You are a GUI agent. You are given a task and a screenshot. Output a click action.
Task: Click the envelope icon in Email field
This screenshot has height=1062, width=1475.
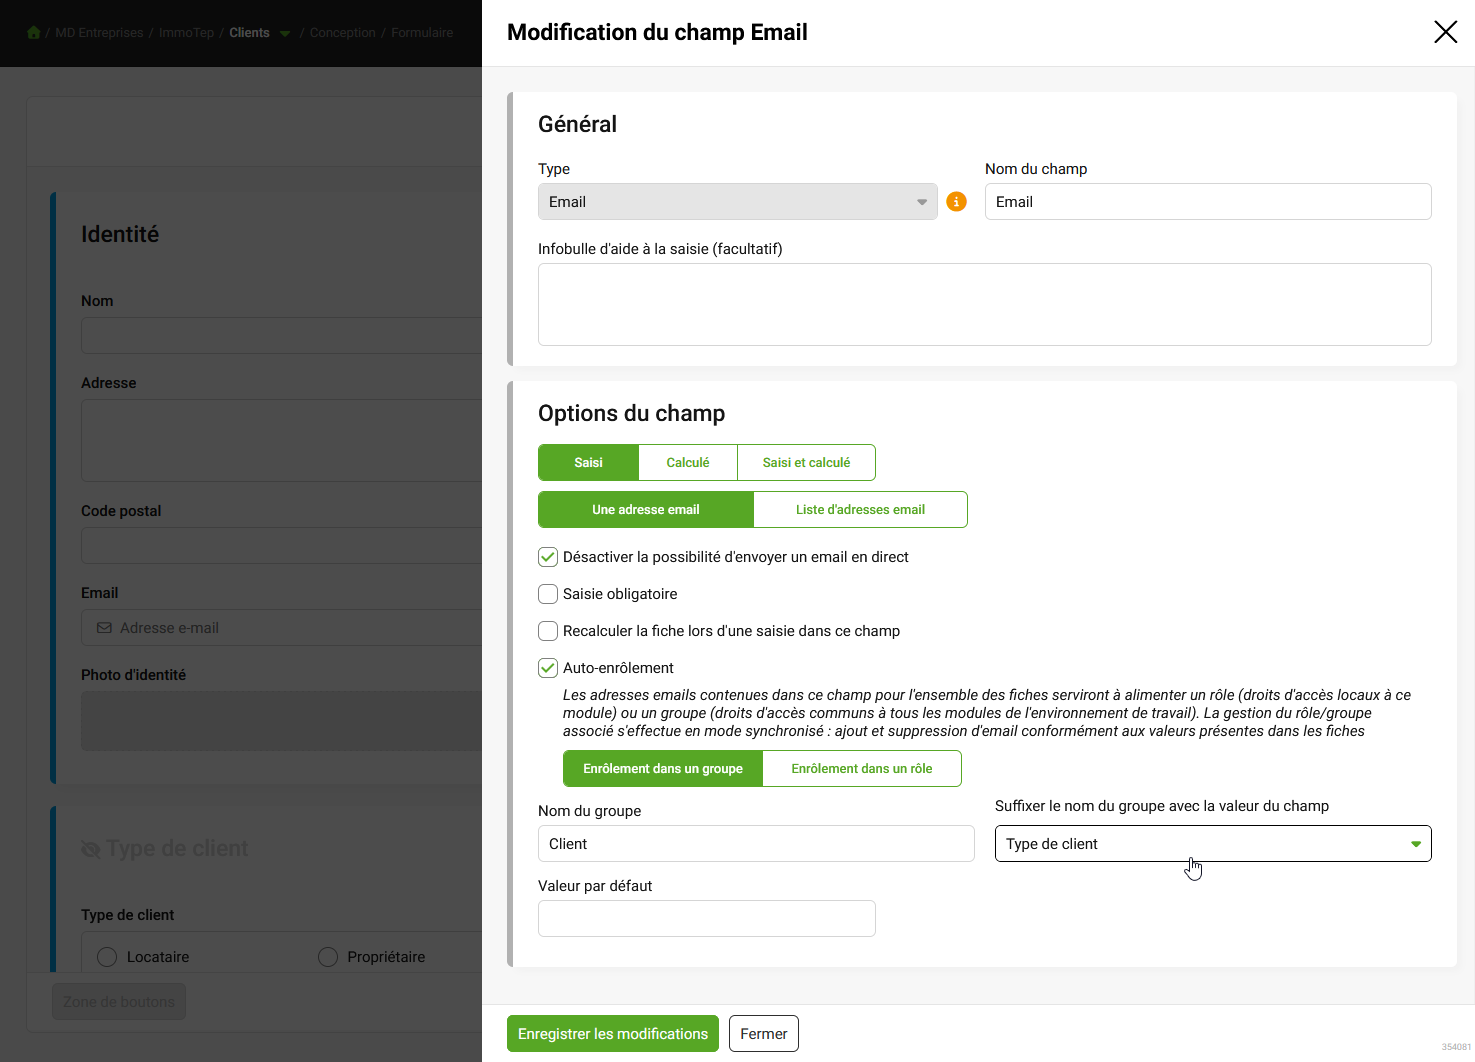104,628
